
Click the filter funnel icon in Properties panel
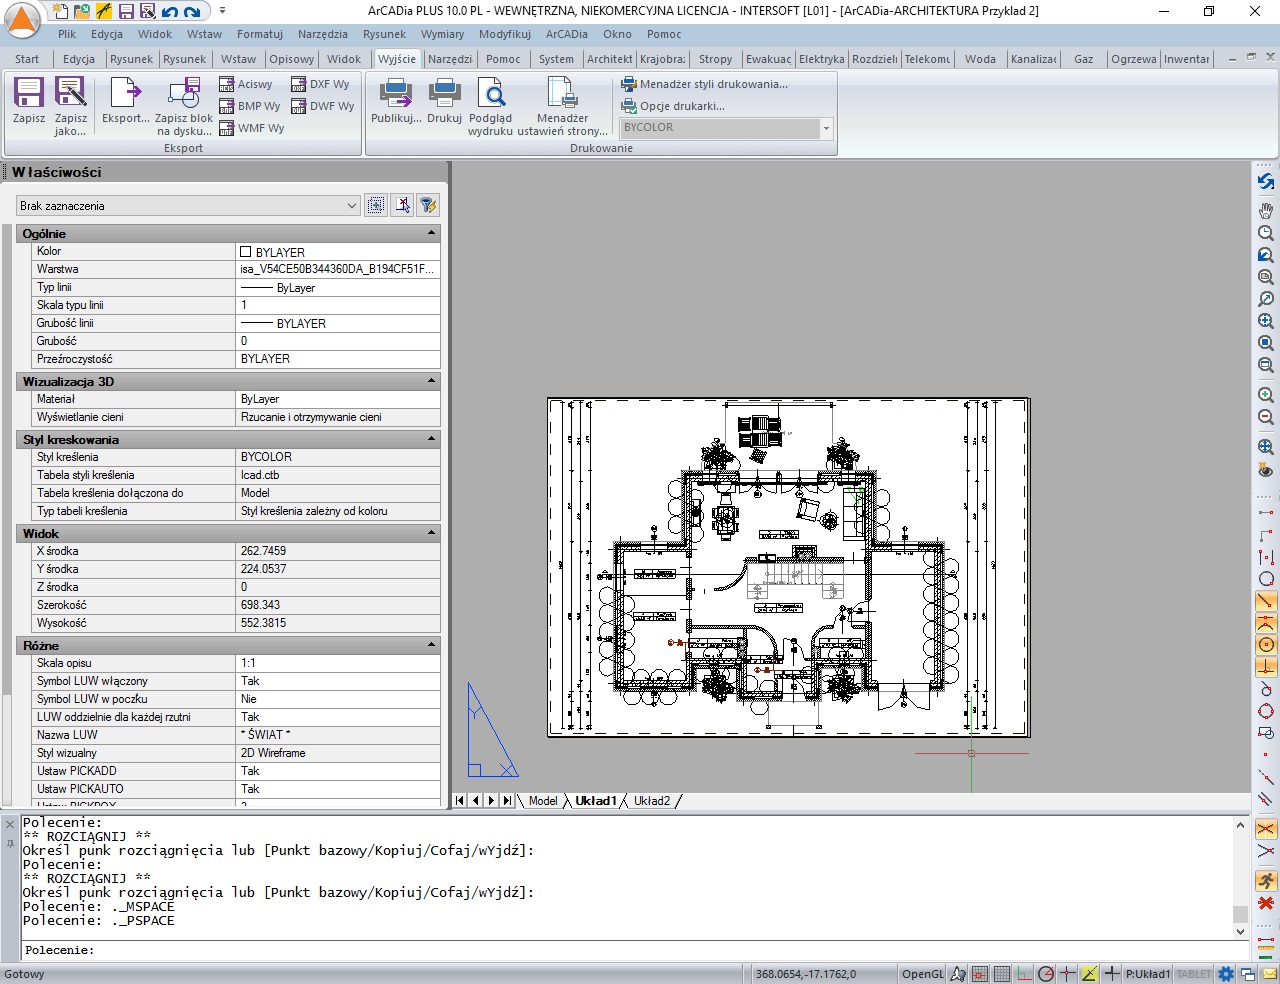(x=428, y=205)
